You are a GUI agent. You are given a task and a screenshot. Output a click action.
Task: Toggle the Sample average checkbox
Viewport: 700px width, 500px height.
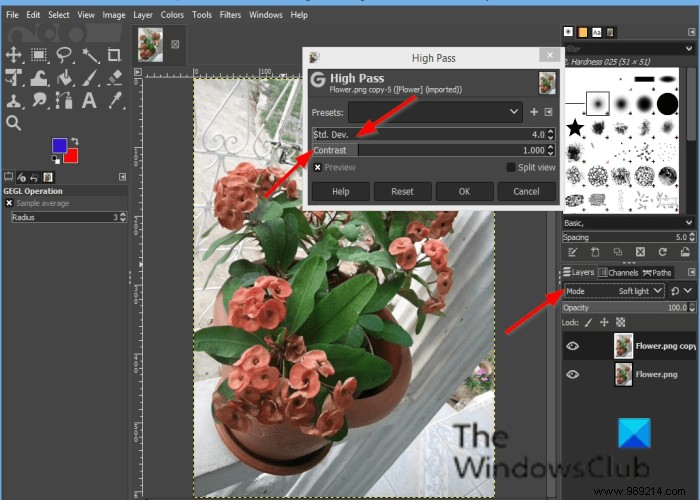tap(9, 203)
